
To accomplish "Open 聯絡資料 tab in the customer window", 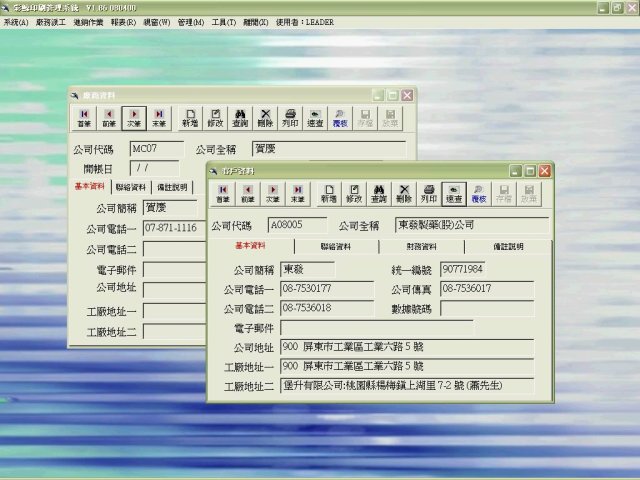I will tap(335, 246).
